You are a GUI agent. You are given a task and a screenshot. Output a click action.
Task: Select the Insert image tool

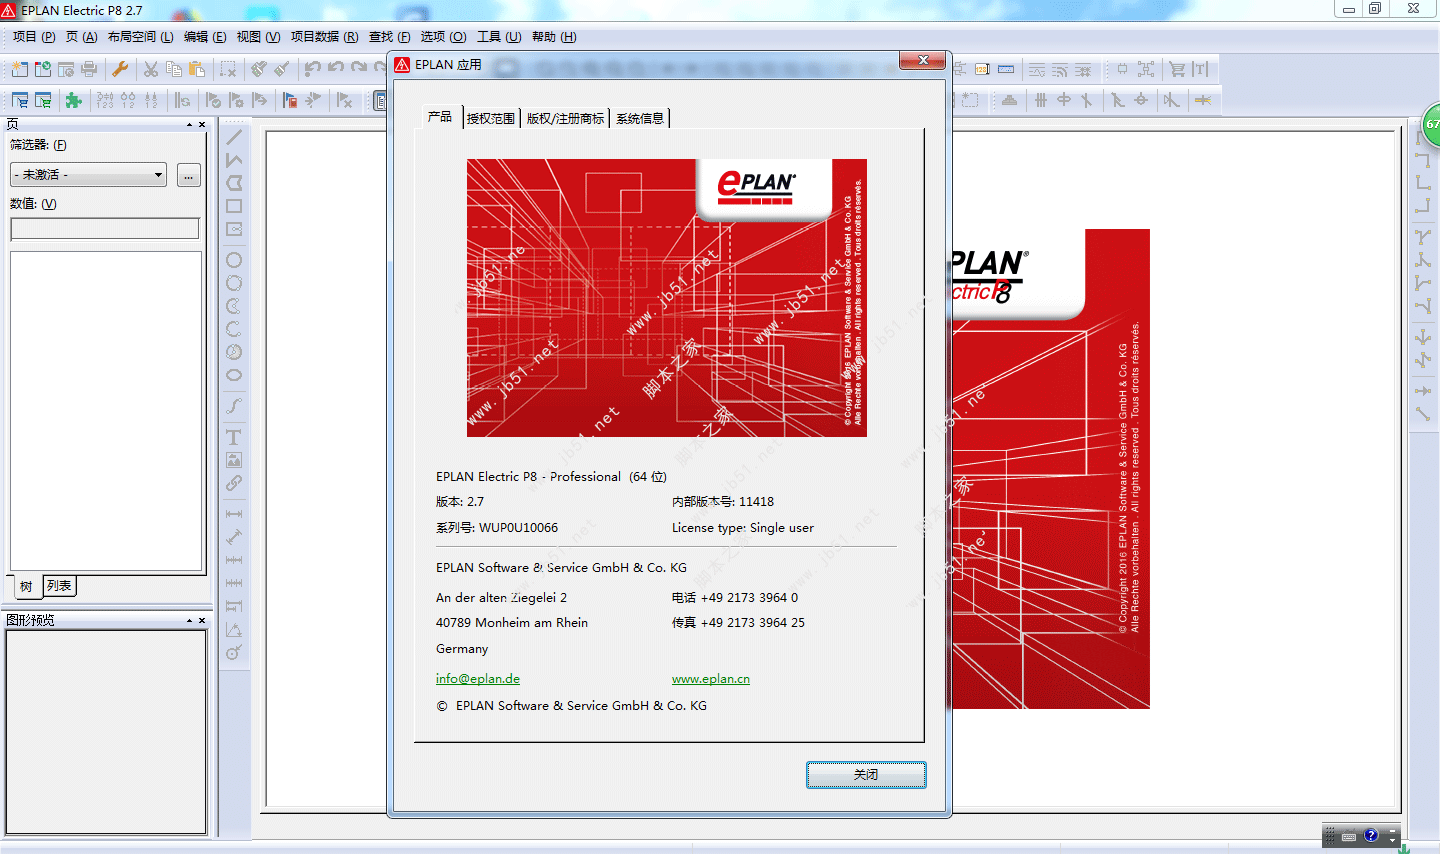tap(234, 460)
